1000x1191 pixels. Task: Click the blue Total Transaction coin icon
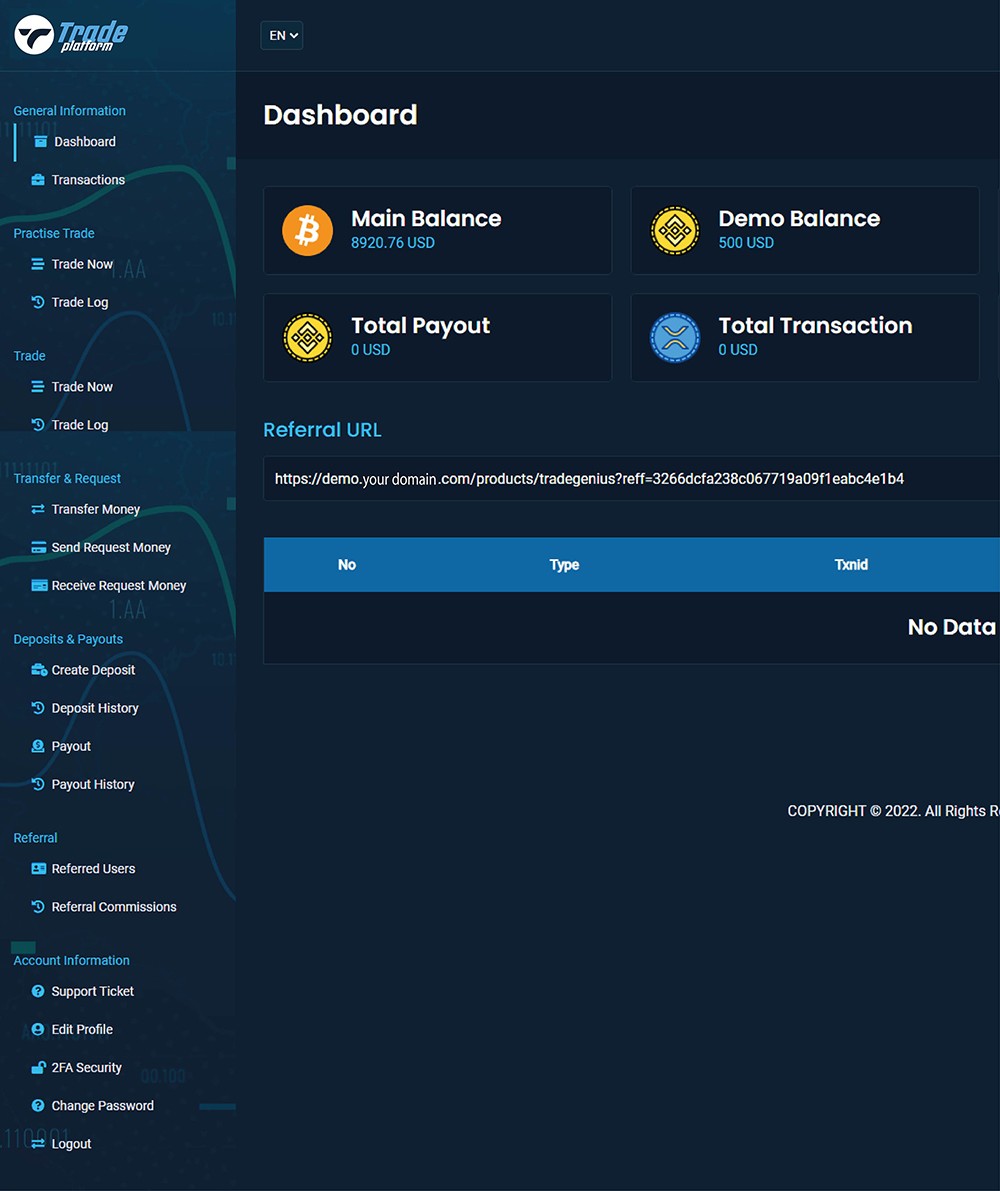pos(675,337)
